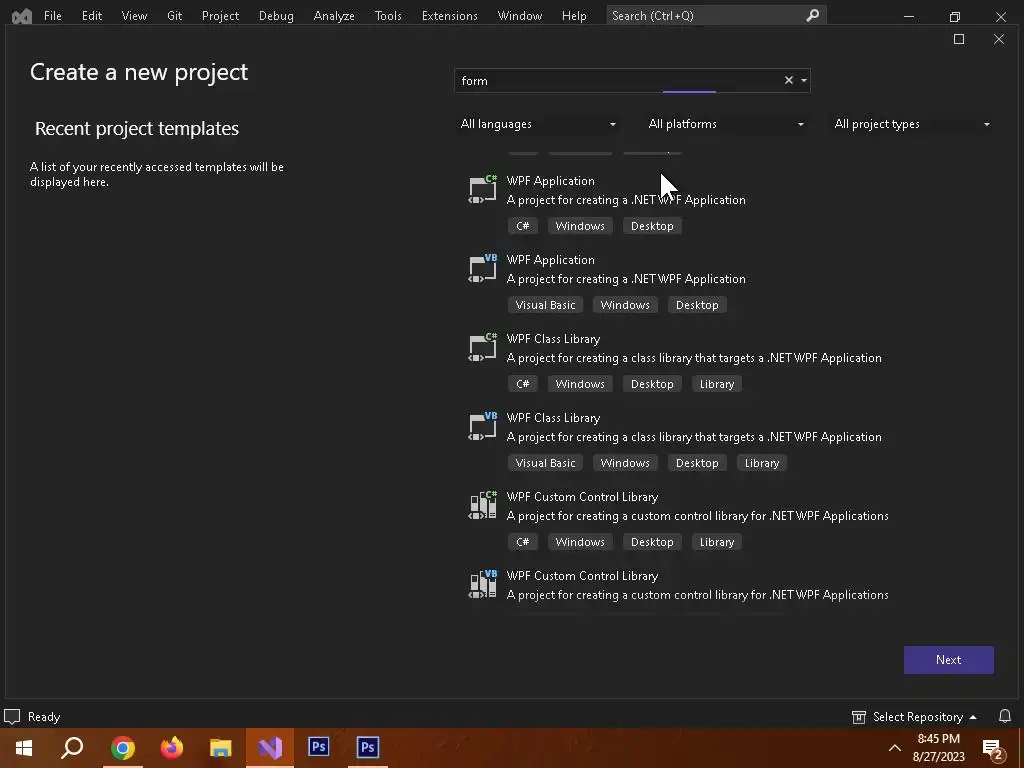Click the Library tag under C# WPF Class Library
1024x768 pixels.
pos(717,384)
